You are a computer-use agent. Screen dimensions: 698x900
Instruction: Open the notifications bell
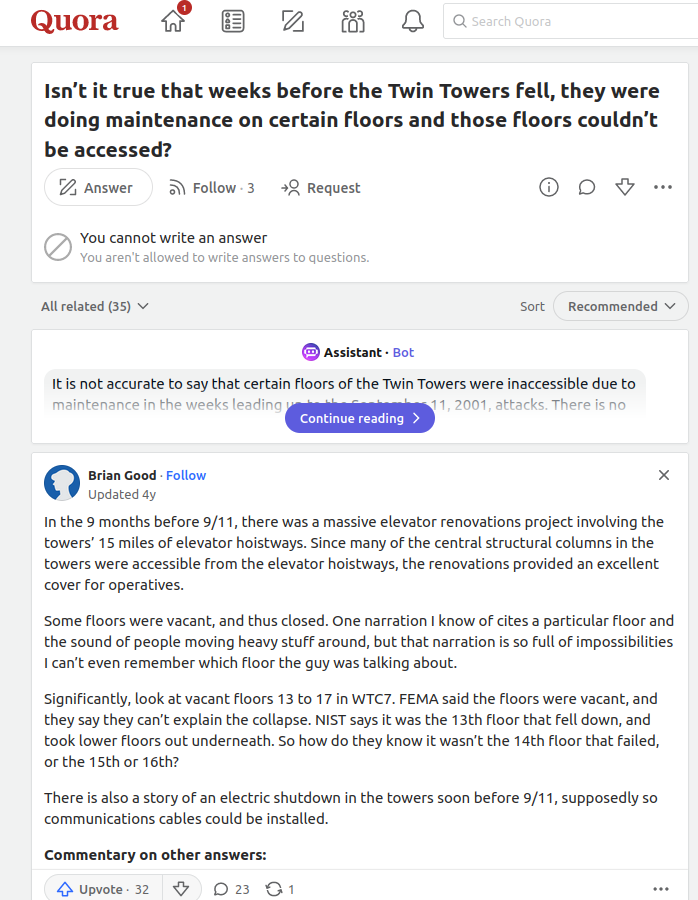tap(412, 21)
